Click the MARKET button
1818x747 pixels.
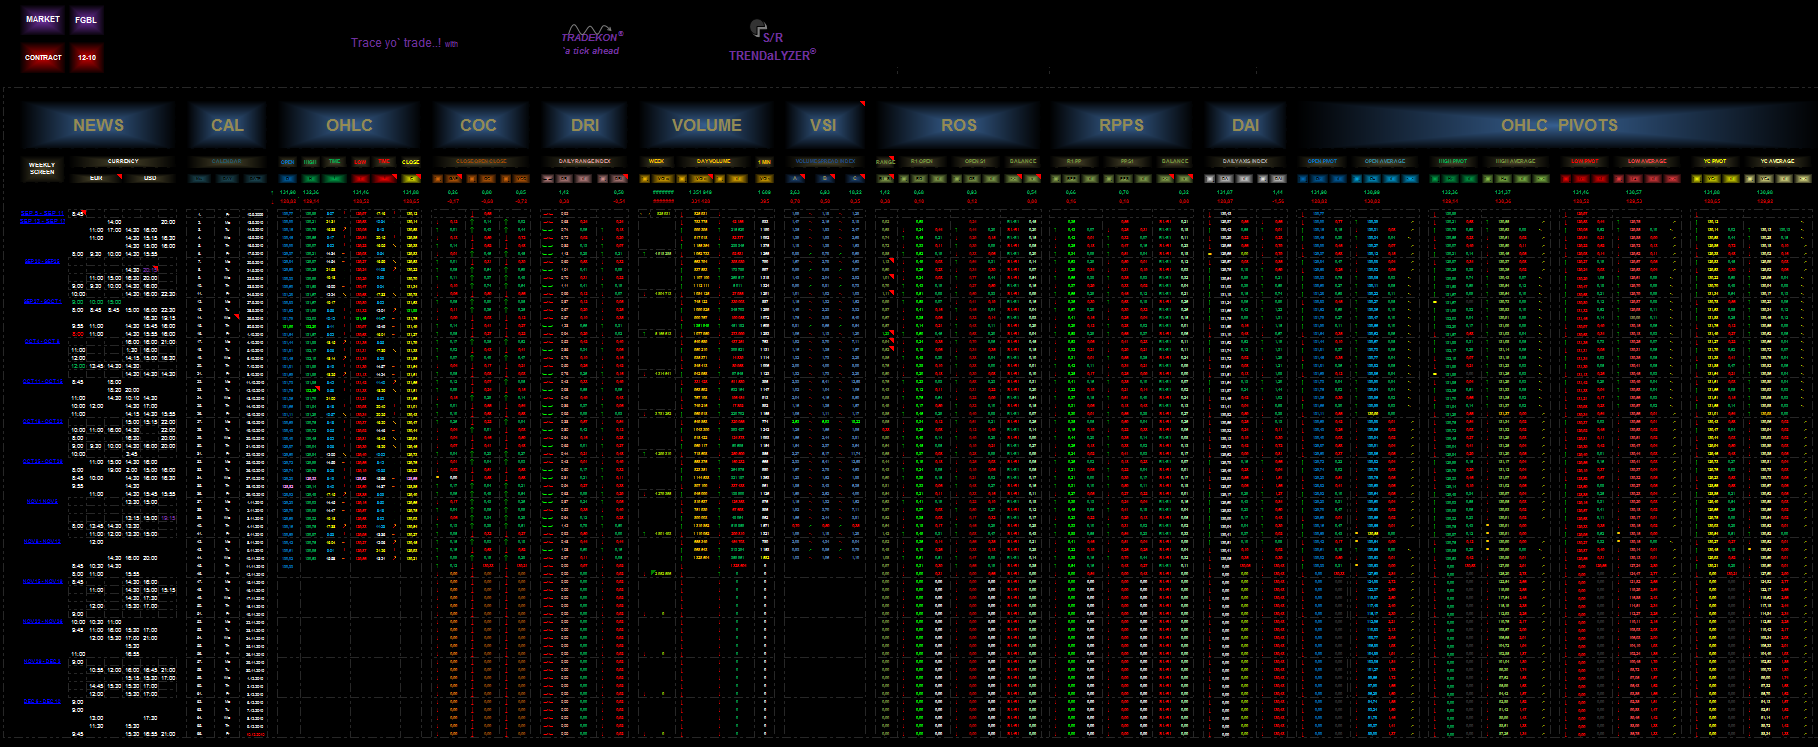click(43, 20)
